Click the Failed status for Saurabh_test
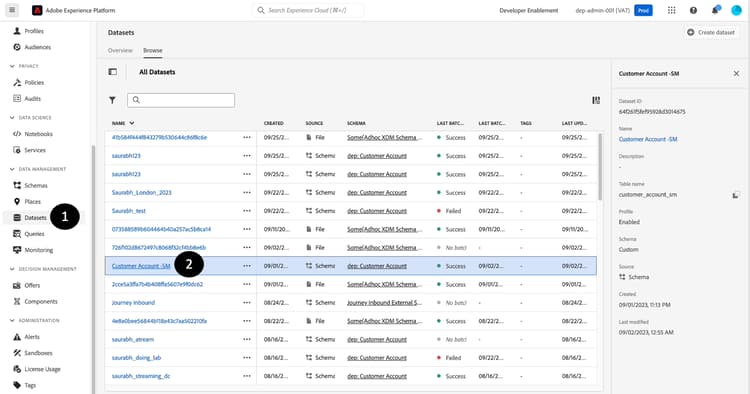 pyautogui.click(x=449, y=211)
